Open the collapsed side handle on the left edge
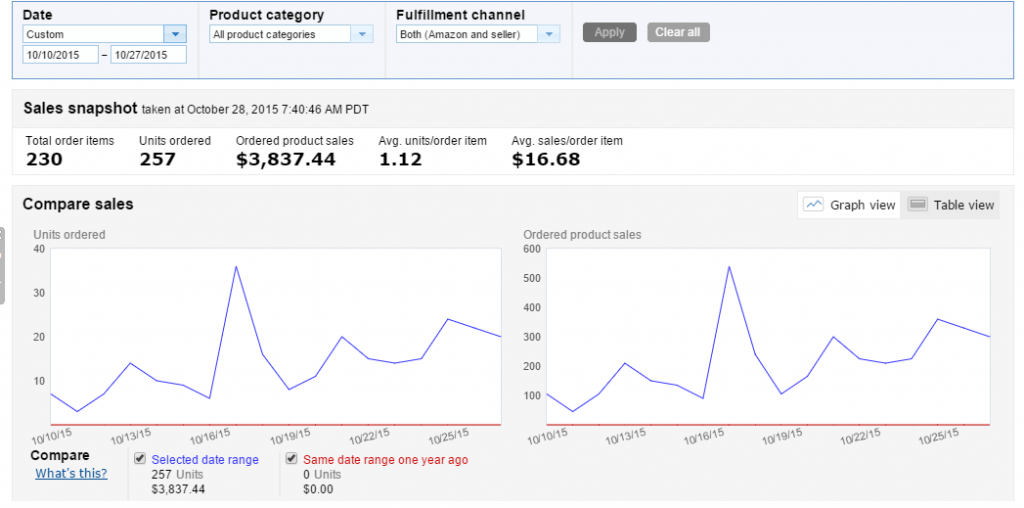The height and width of the screenshot is (508, 1024). pyautogui.click(x=3, y=266)
